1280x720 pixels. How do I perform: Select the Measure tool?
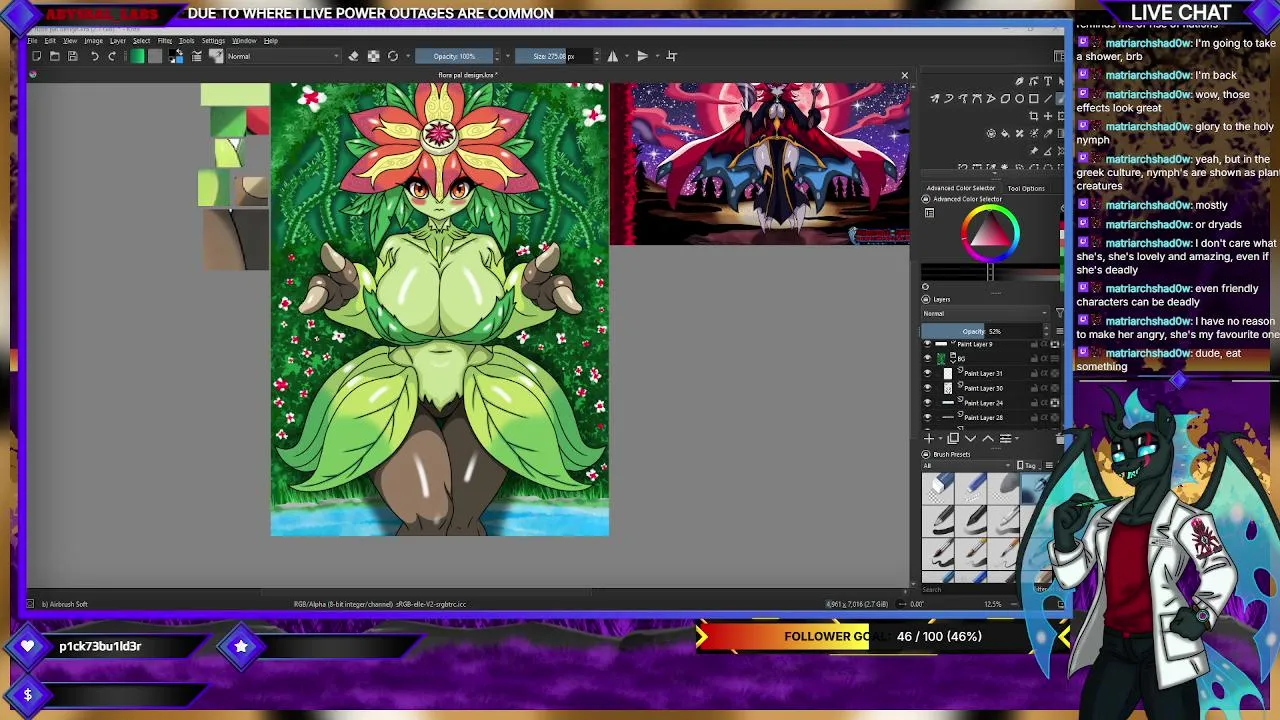click(x=1047, y=151)
